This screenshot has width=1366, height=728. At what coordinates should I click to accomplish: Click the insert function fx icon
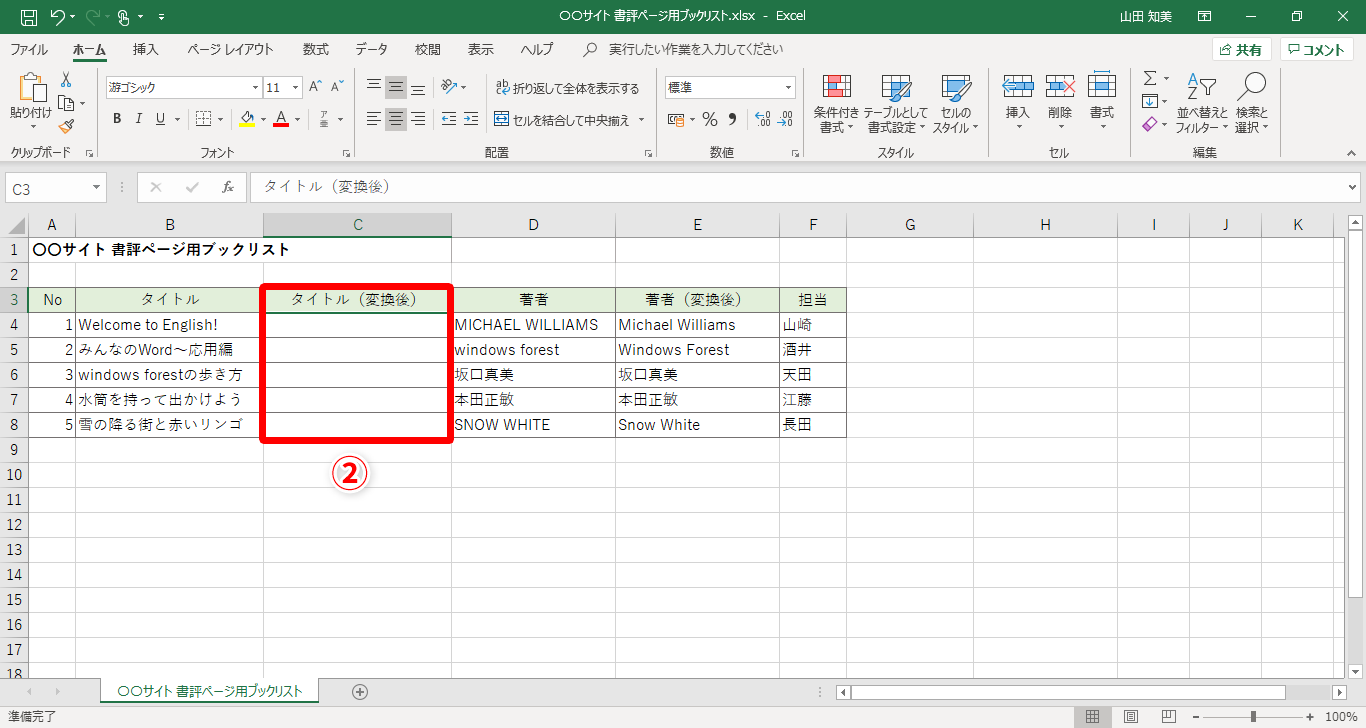click(x=228, y=187)
